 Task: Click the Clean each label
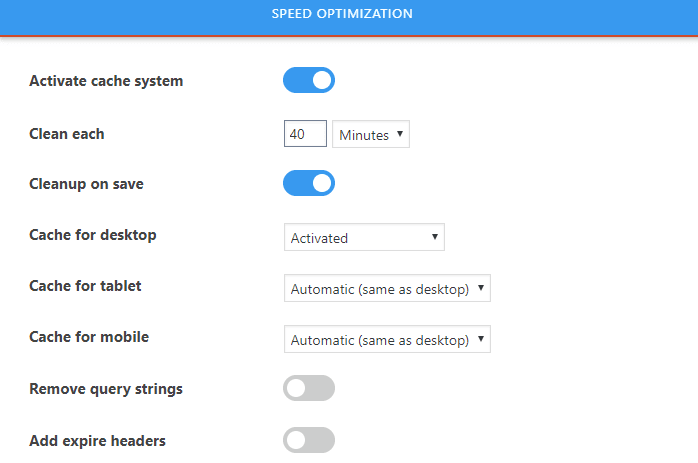coord(67,133)
